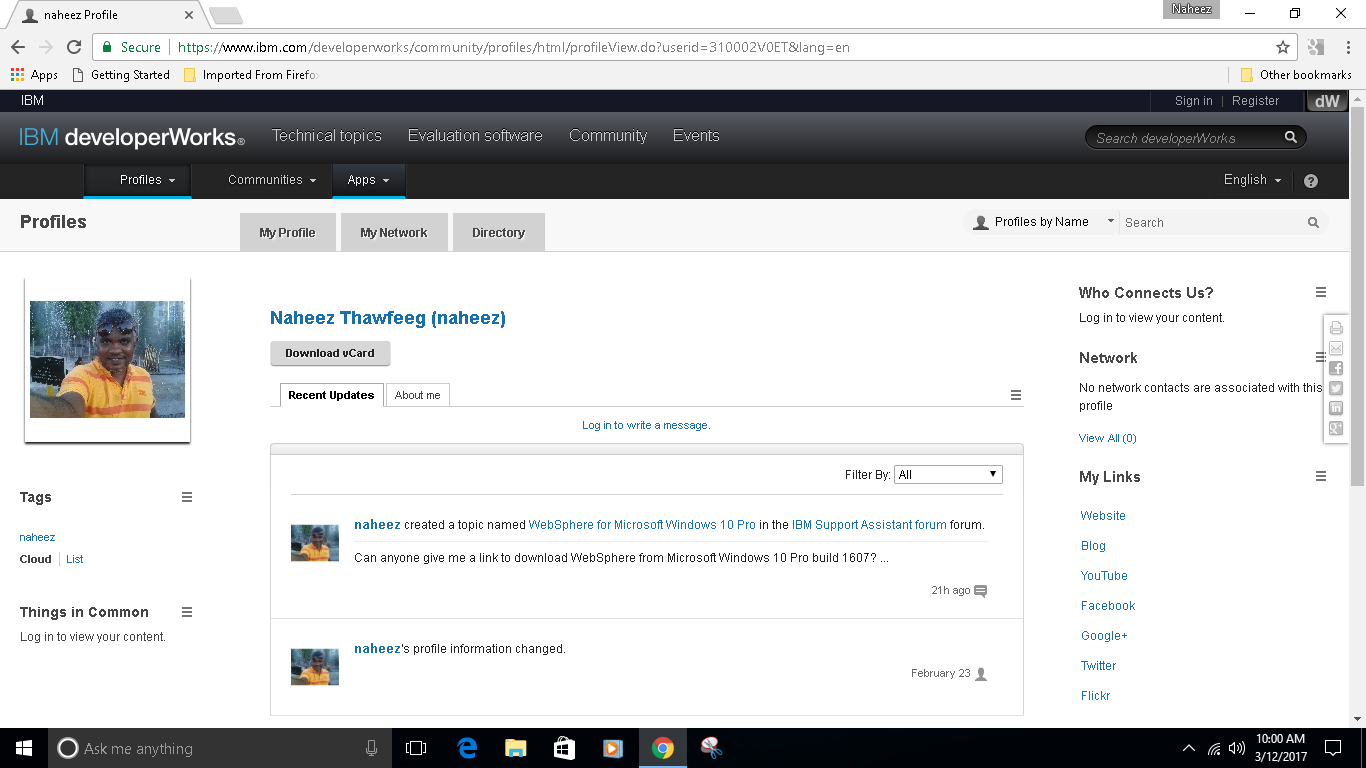
Task: Reload the page in Chrome
Action: pos(74,47)
